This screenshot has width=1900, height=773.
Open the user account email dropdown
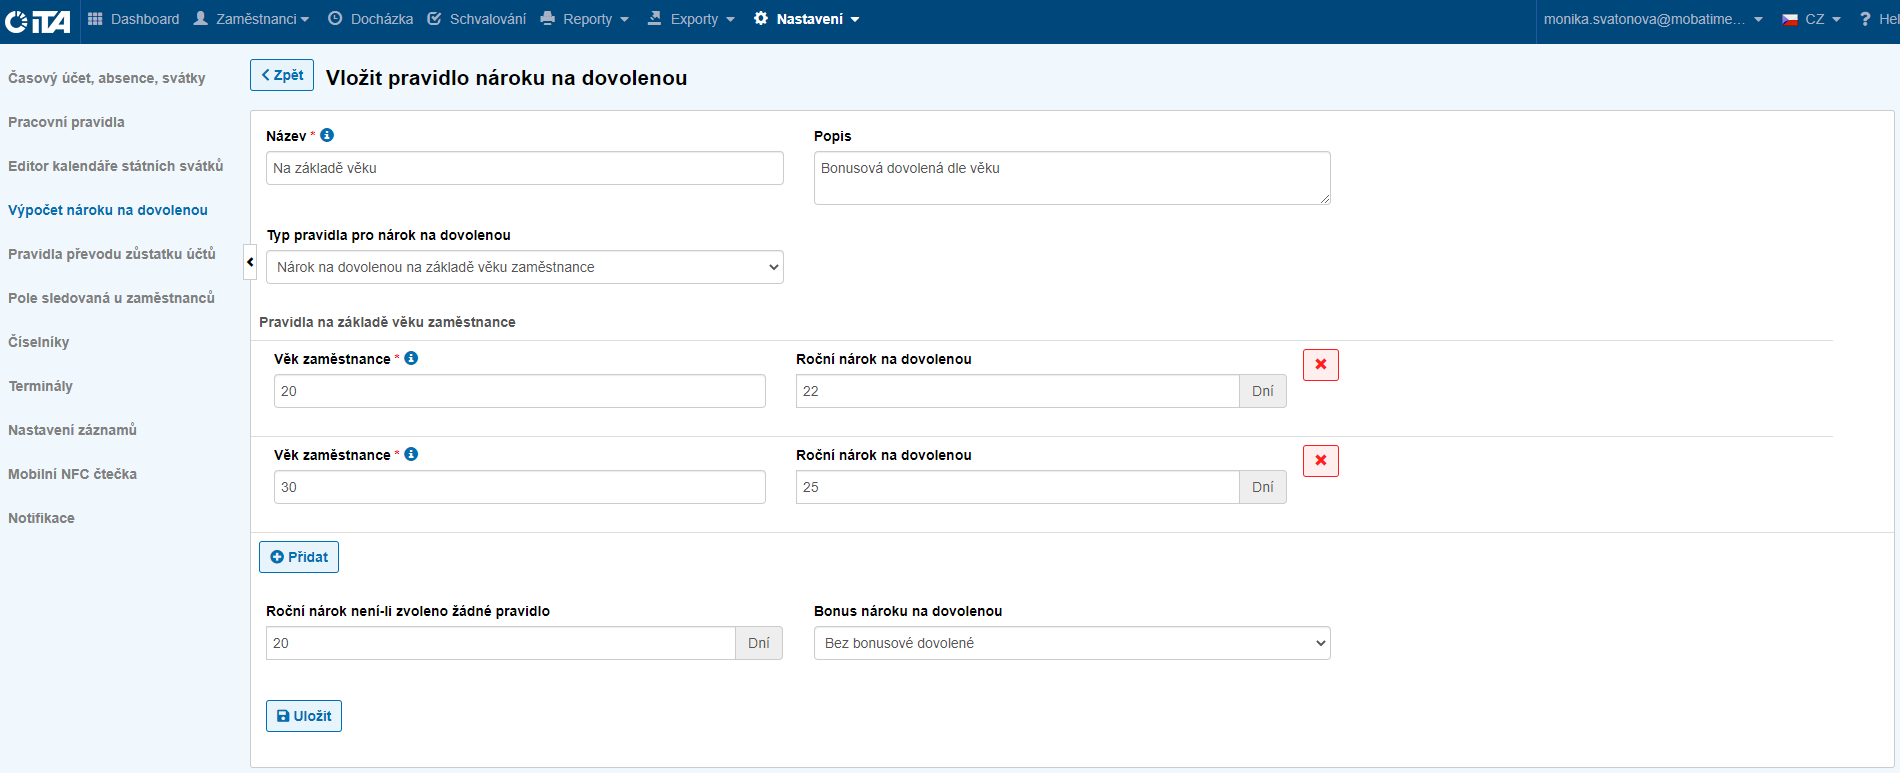click(x=1652, y=19)
